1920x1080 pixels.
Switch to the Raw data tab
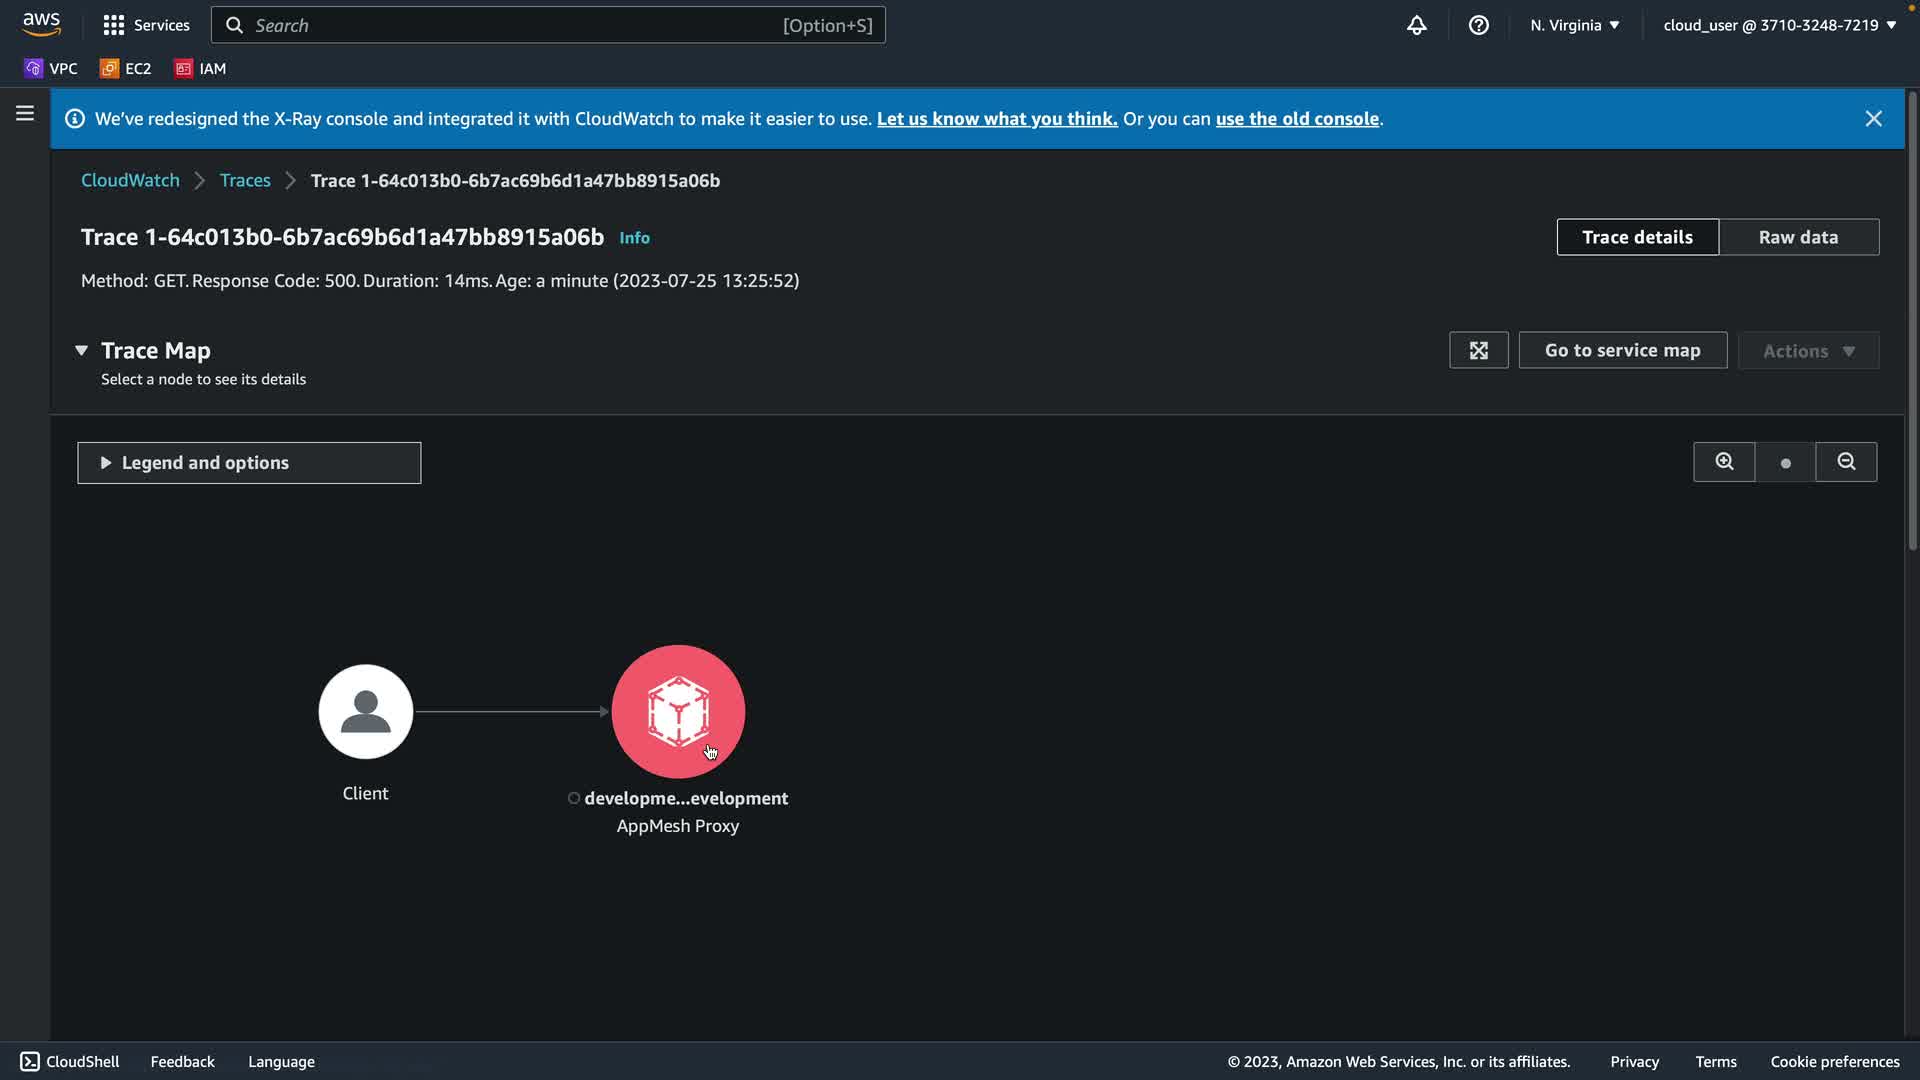click(1798, 237)
